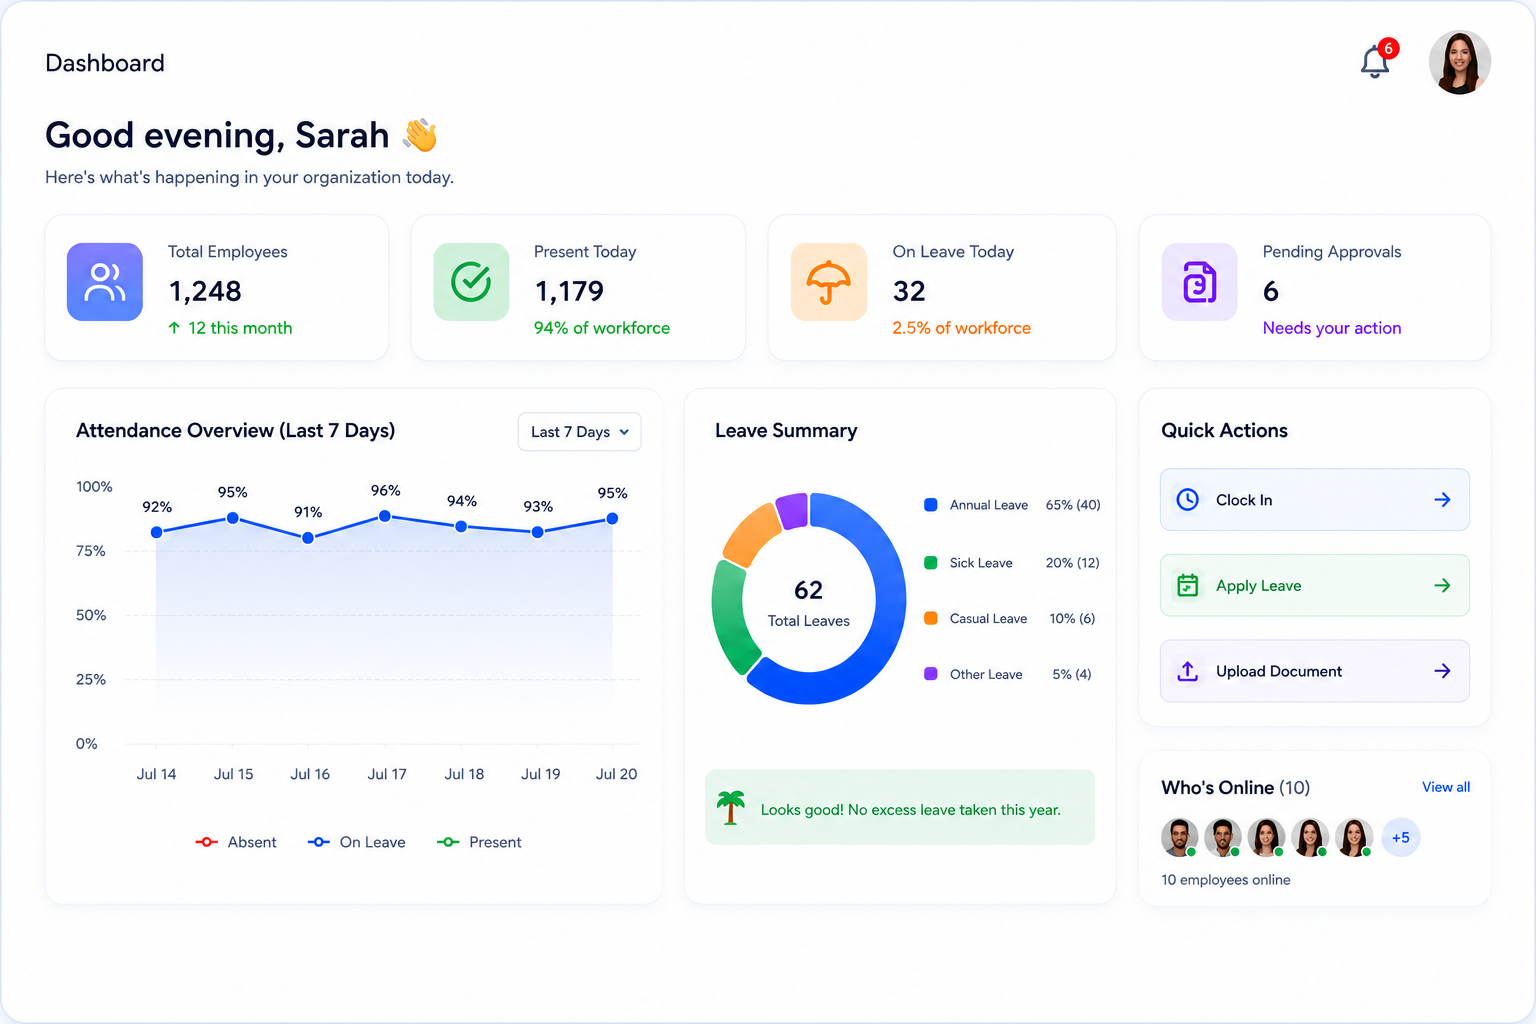Click the 94% of workforce text
The image size is (1536, 1024).
(x=602, y=328)
